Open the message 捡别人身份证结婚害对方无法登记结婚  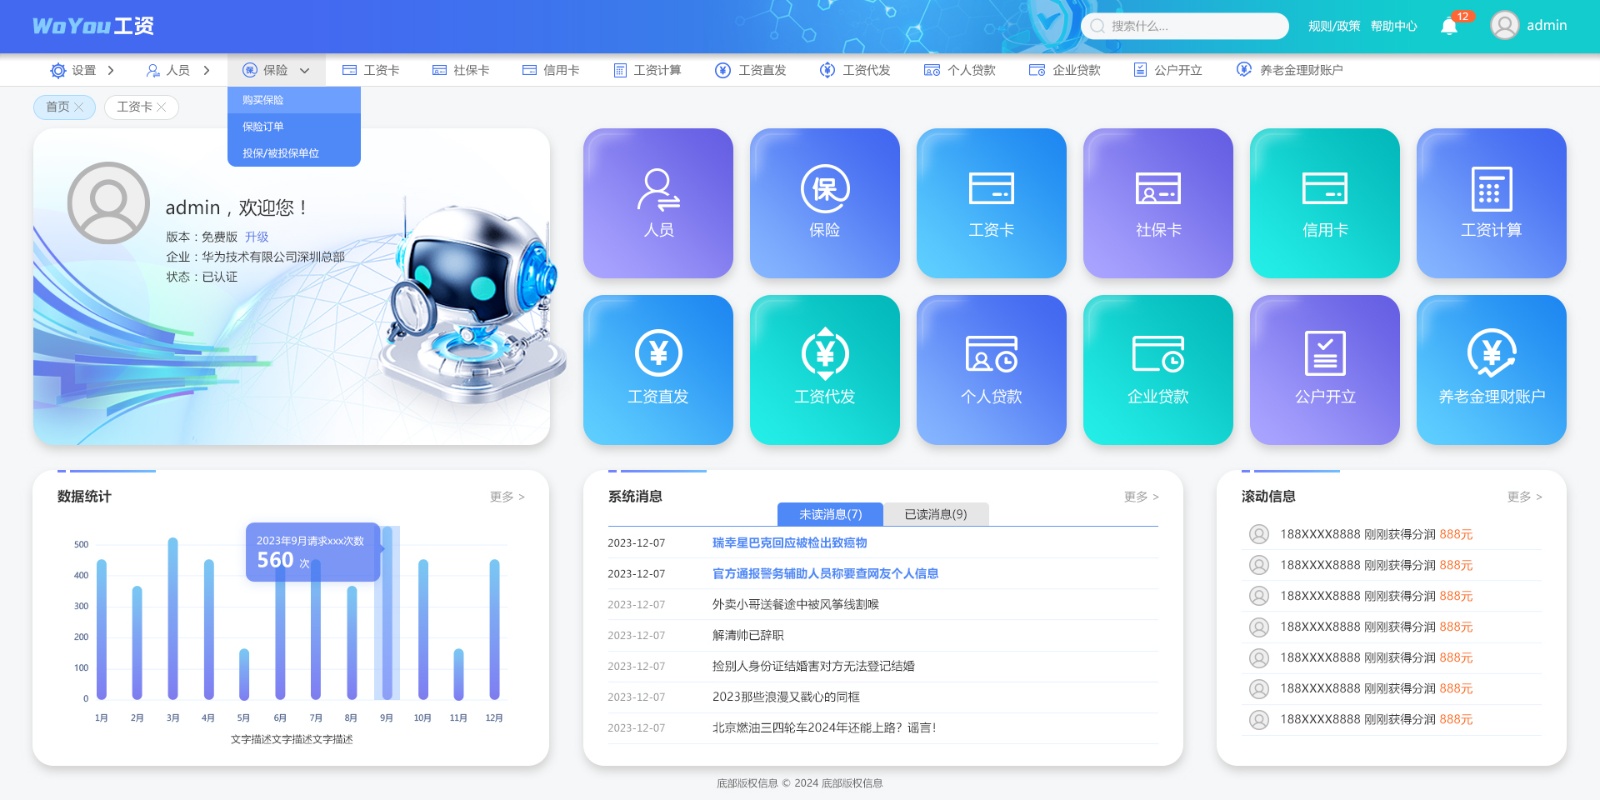pos(813,666)
